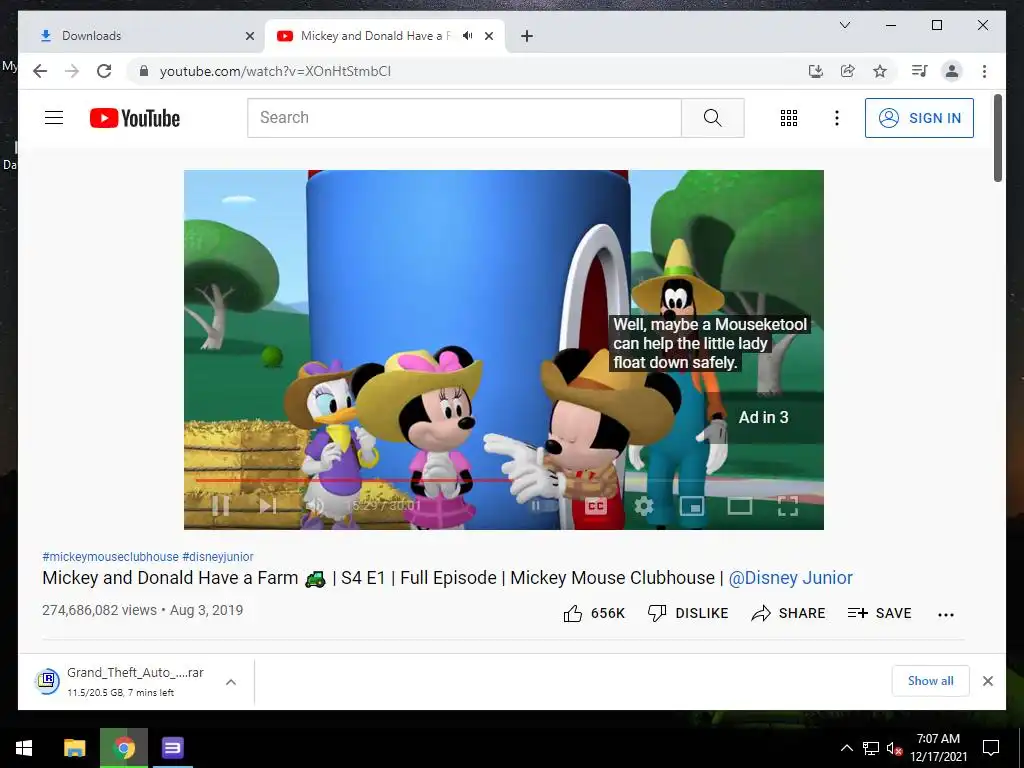Pause the video with the player pause button
Image resolution: width=1024 pixels, height=768 pixels.
point(221,505)
